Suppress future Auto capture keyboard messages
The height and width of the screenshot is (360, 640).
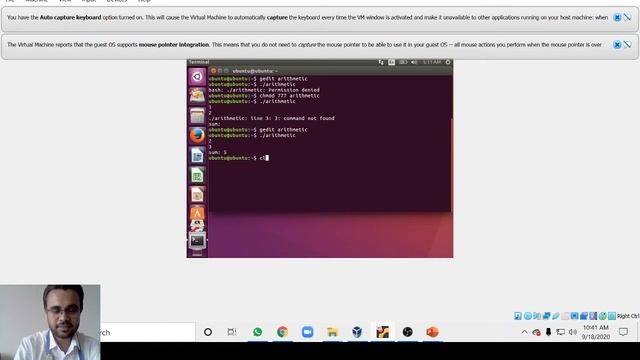point(627,18)
